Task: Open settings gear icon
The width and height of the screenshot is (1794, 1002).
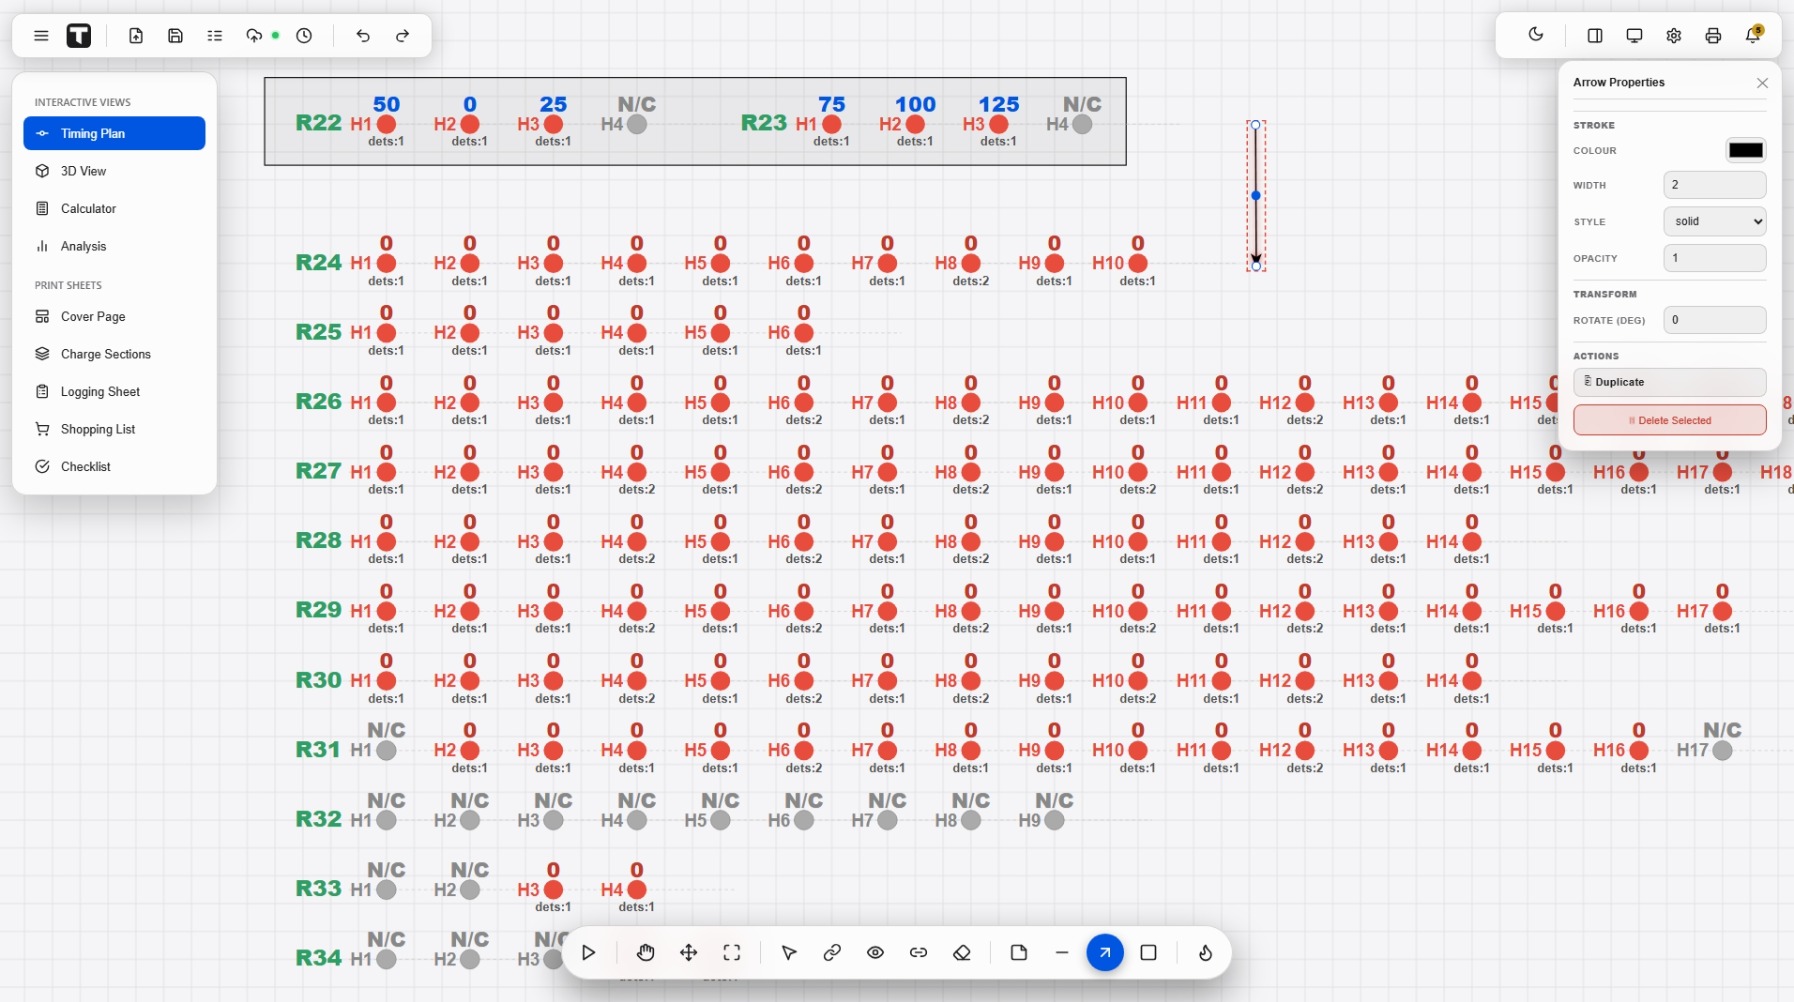Action: 1674,36
